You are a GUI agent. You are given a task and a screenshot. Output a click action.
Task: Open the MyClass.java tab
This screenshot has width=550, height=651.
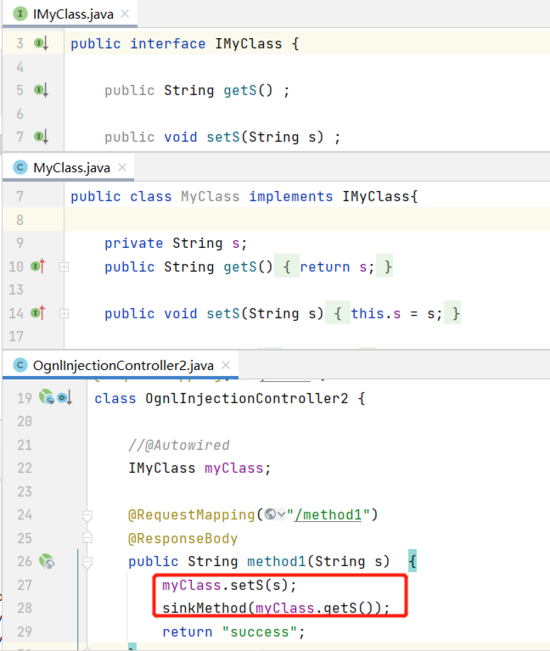68,168
